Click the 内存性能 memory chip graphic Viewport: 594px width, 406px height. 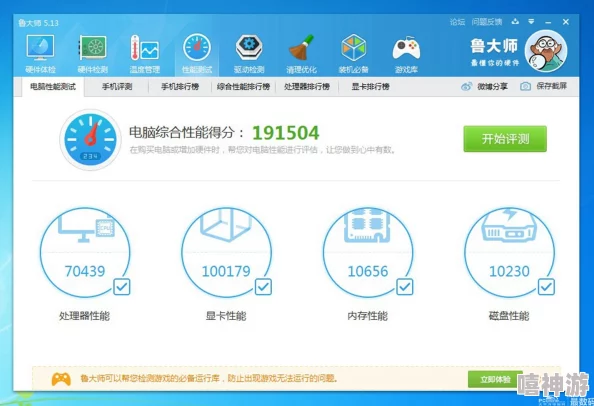coord(367,226)
